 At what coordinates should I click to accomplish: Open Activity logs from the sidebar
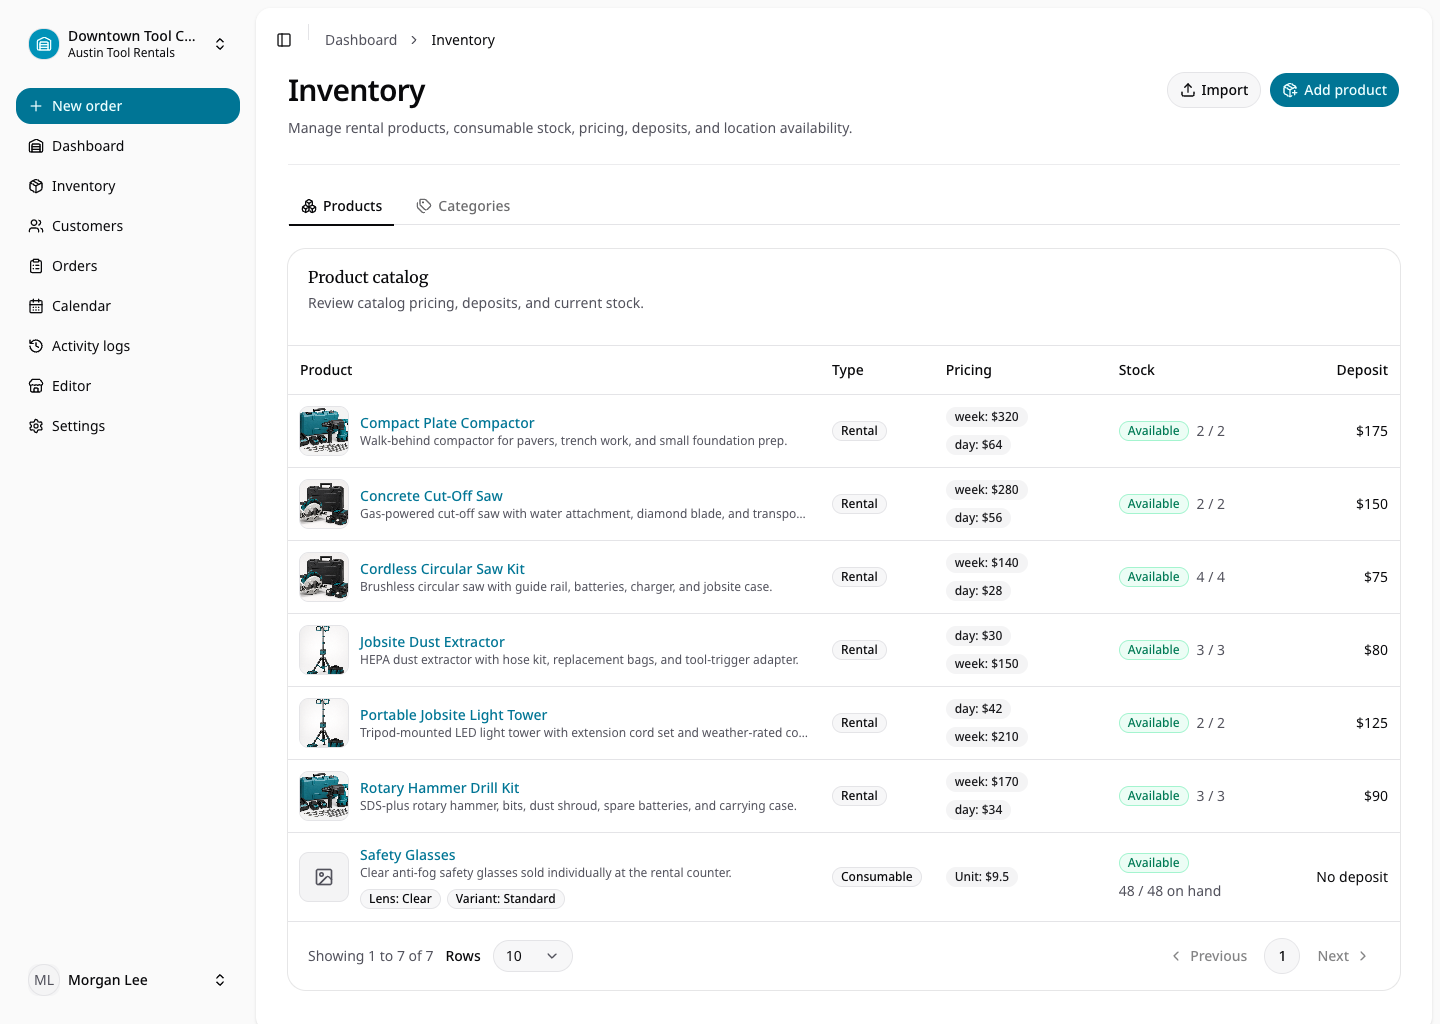tap(128, 346)
